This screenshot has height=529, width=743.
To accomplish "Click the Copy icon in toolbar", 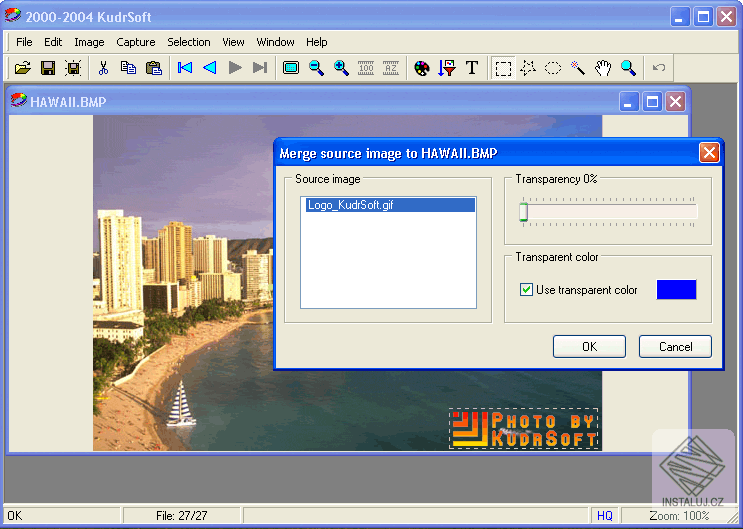I will pos(128,68).
